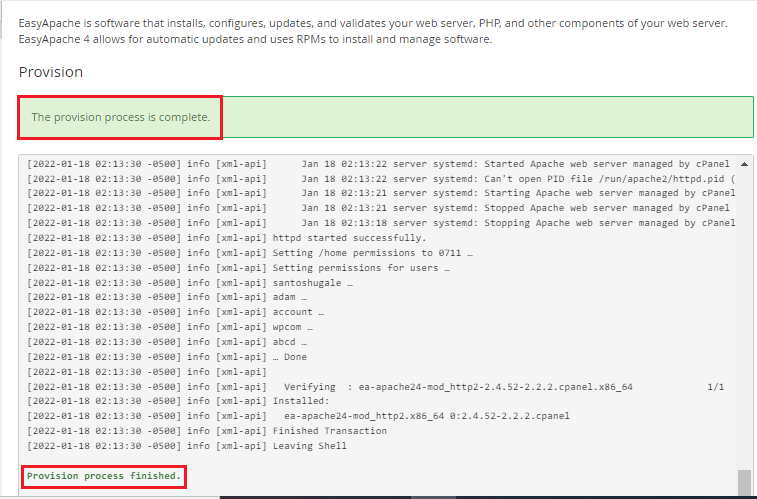Click the 'Provision process finished.' log line

tap(104, 476)
